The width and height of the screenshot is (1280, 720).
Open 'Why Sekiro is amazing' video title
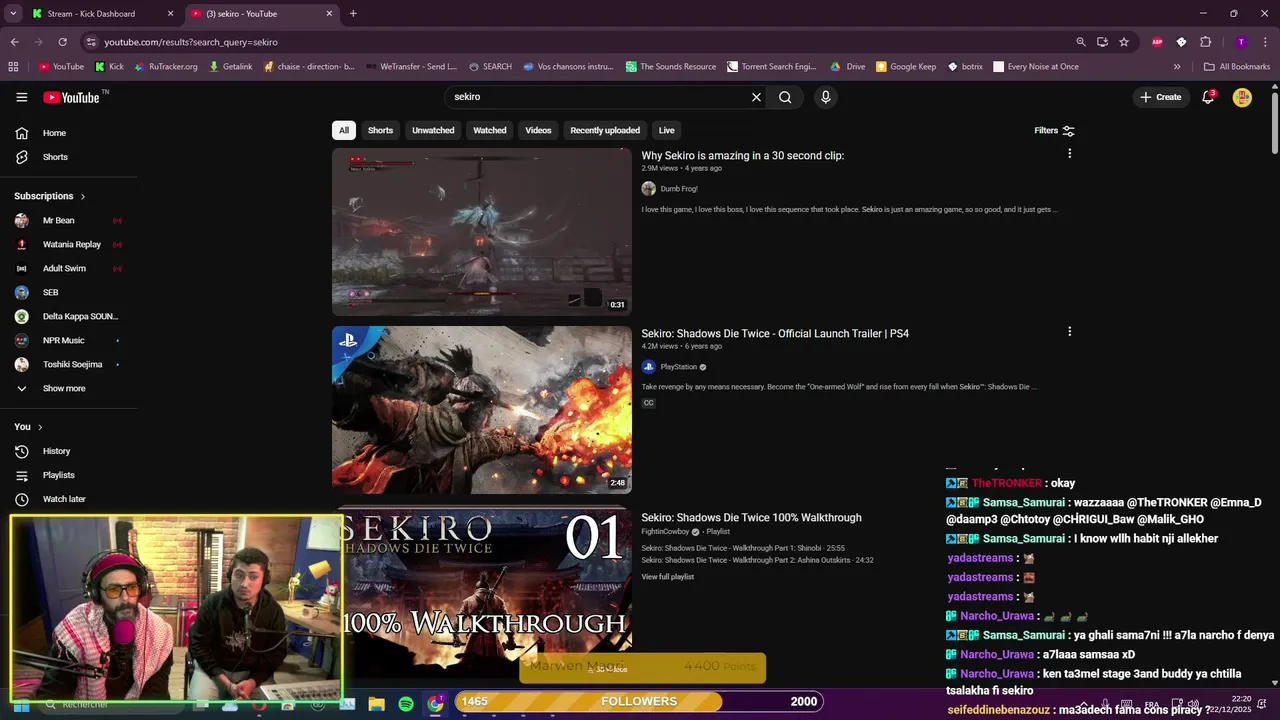click(743, 156)
